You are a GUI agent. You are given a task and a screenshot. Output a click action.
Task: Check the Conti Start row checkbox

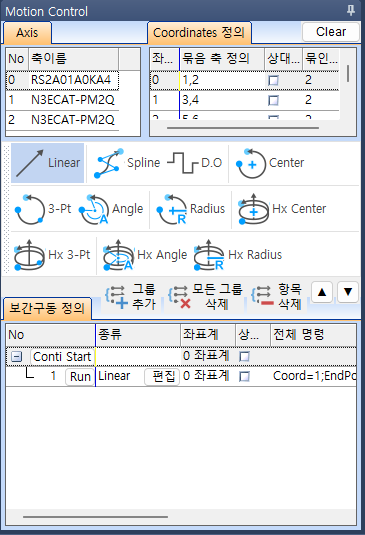pyautogui.click(x=244, y=357)
